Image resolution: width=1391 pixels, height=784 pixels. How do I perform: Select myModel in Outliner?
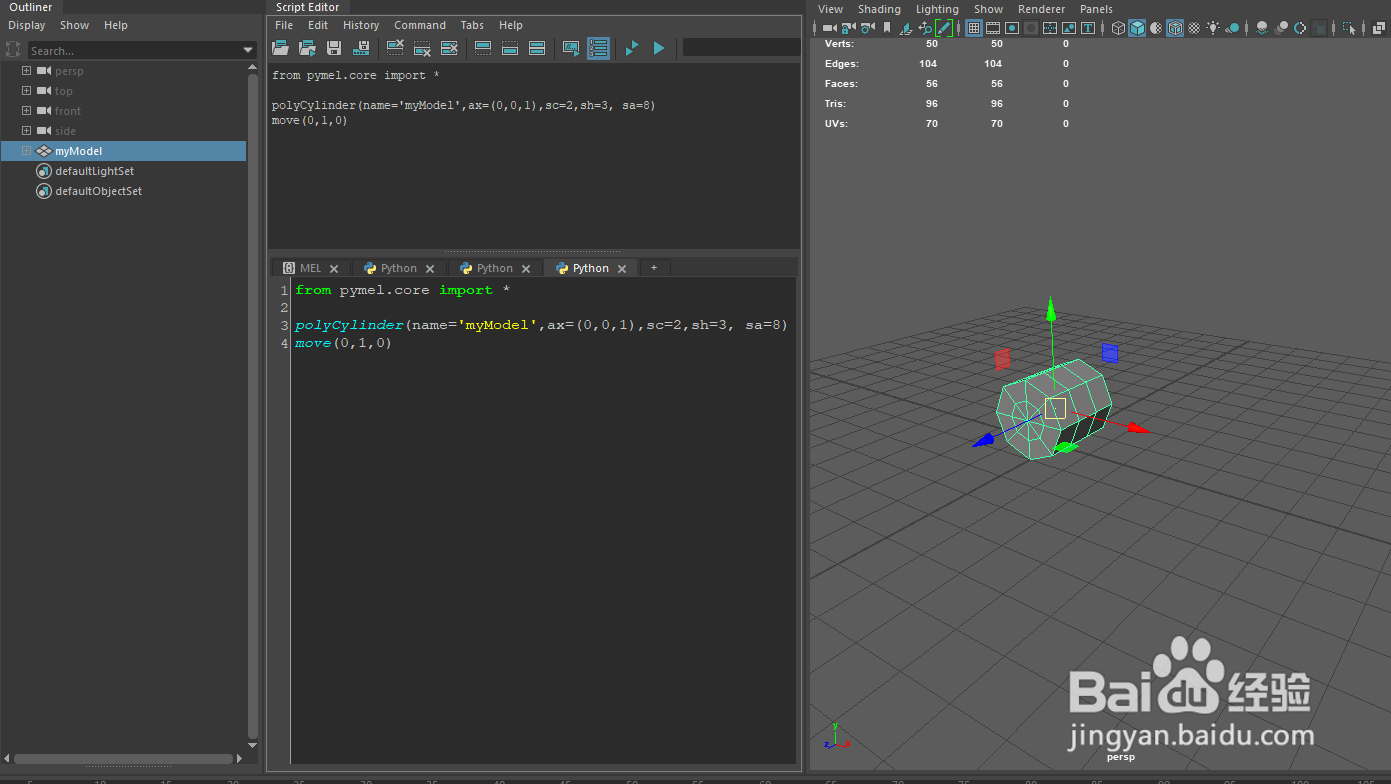[x=78, y=151]
